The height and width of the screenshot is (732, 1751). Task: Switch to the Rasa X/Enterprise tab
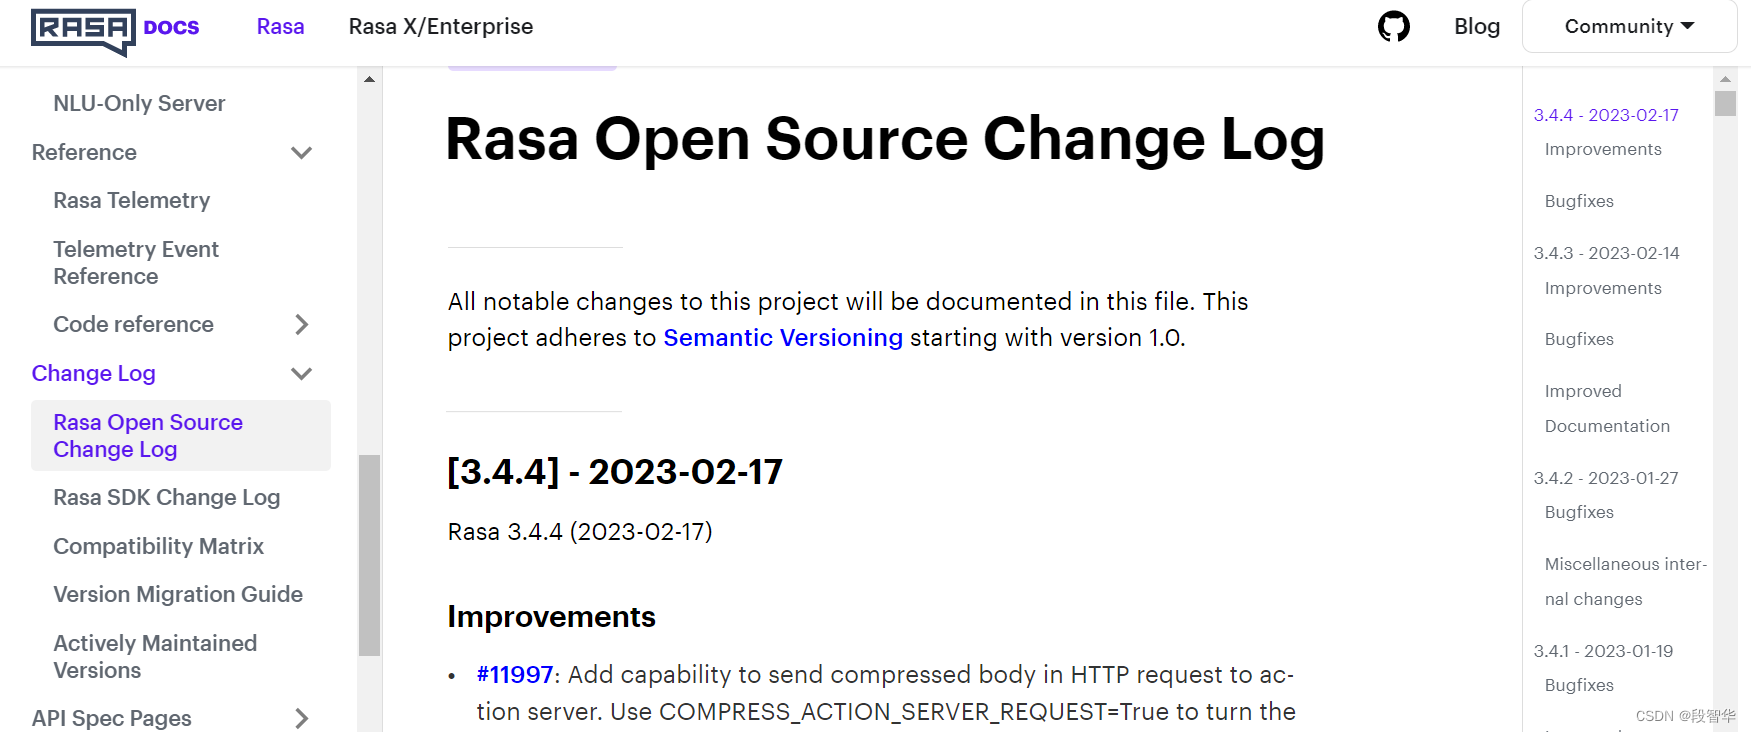(x=440, y=27)
